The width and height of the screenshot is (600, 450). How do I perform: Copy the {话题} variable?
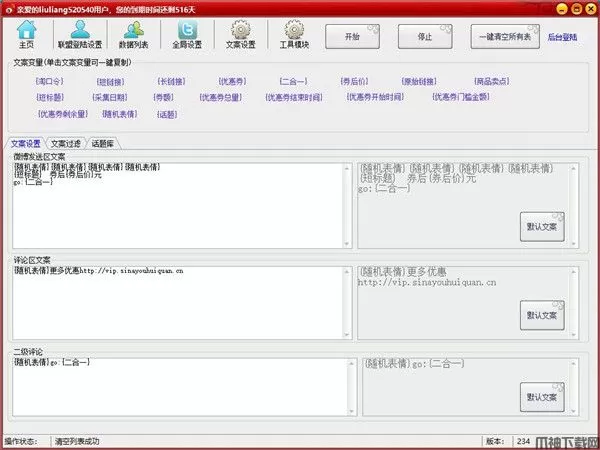pyautogui.click(x=167, y=114)
